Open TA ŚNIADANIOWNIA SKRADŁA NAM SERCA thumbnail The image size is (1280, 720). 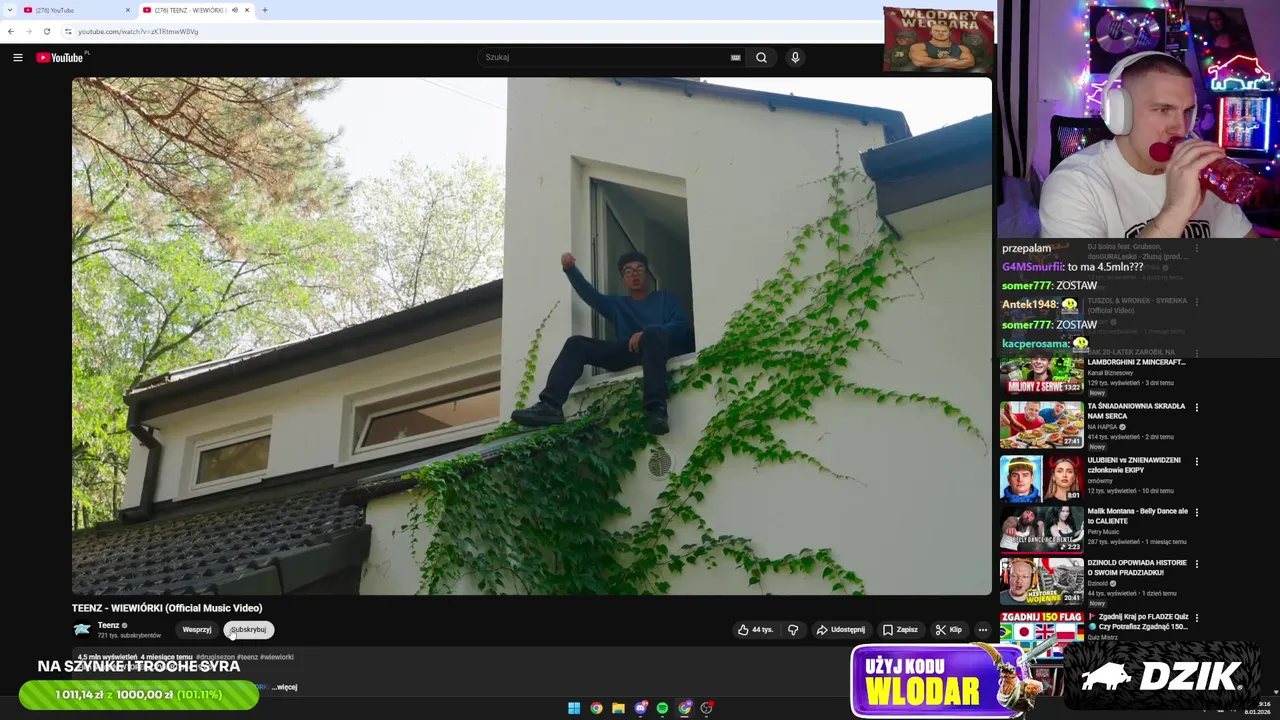click(x=1041, y=425)
